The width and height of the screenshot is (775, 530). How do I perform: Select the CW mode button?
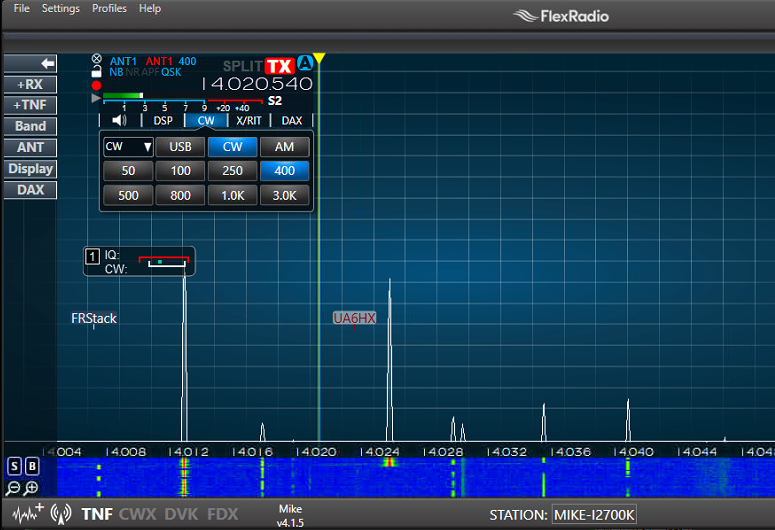[232, 147]
